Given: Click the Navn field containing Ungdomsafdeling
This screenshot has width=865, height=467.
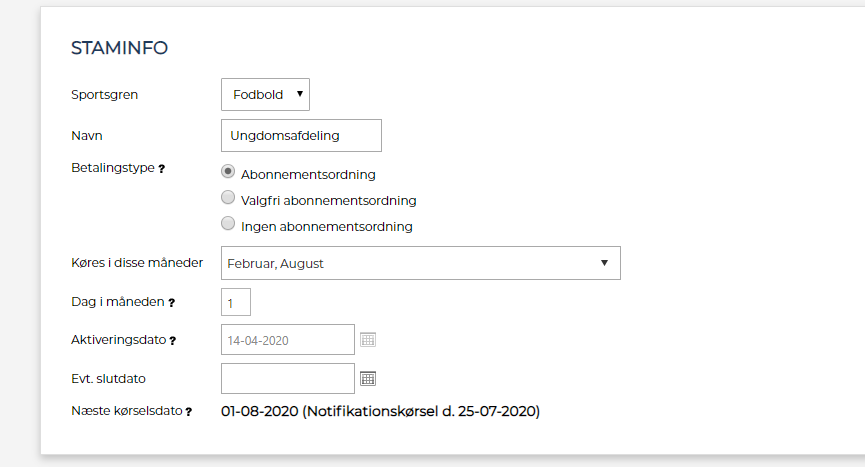Looking at the screenshot, I should (x=301, y=135).
